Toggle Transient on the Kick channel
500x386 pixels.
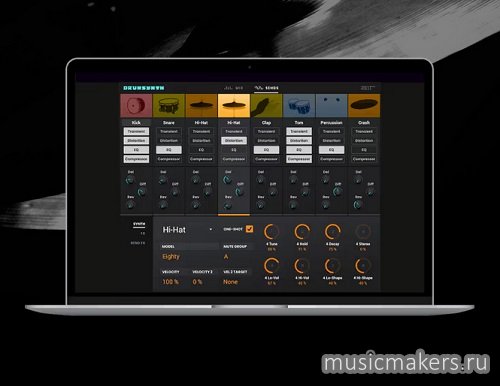click(136, 131)
